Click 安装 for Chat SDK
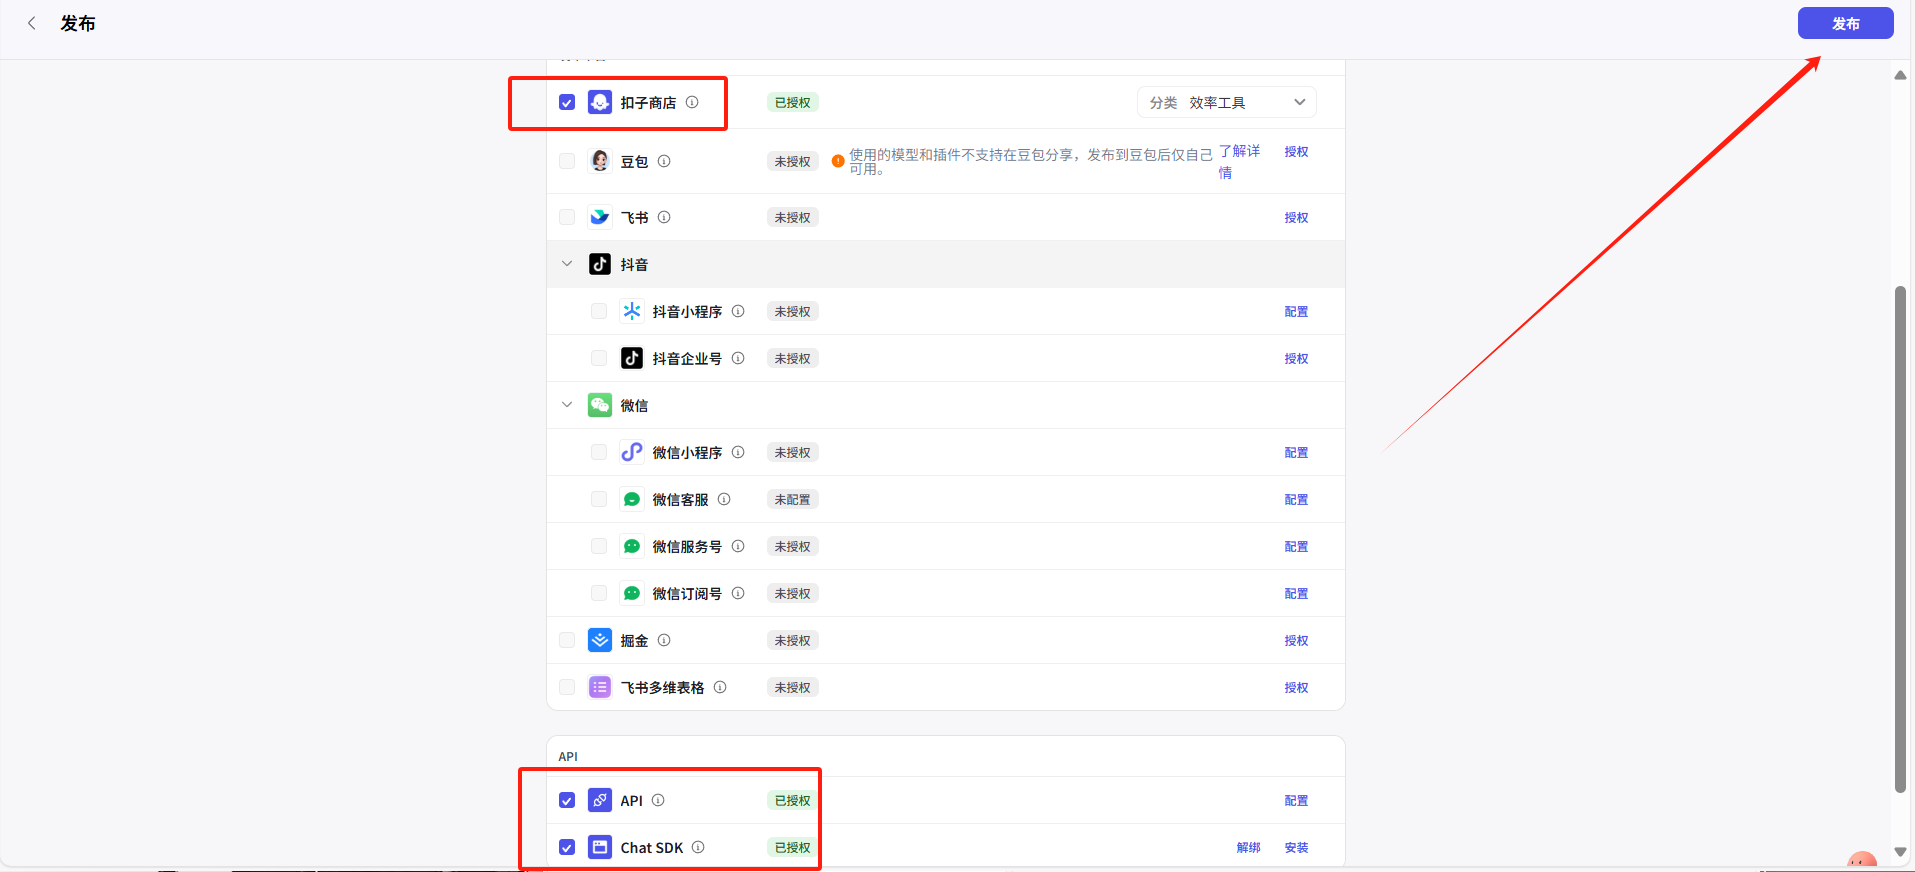The height and width of the screenshot is (872, 1915). 1296,847
